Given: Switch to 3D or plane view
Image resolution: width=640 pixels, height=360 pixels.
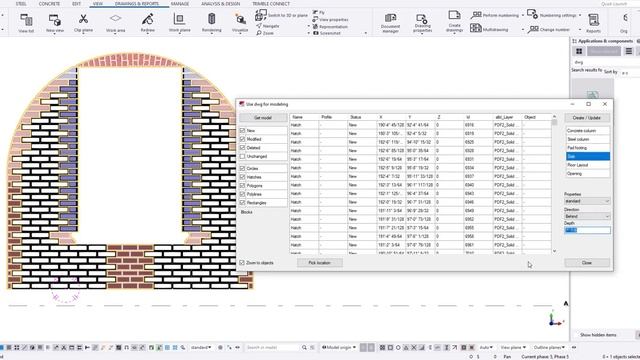Looking at the screenshot, I should point(282,15).
